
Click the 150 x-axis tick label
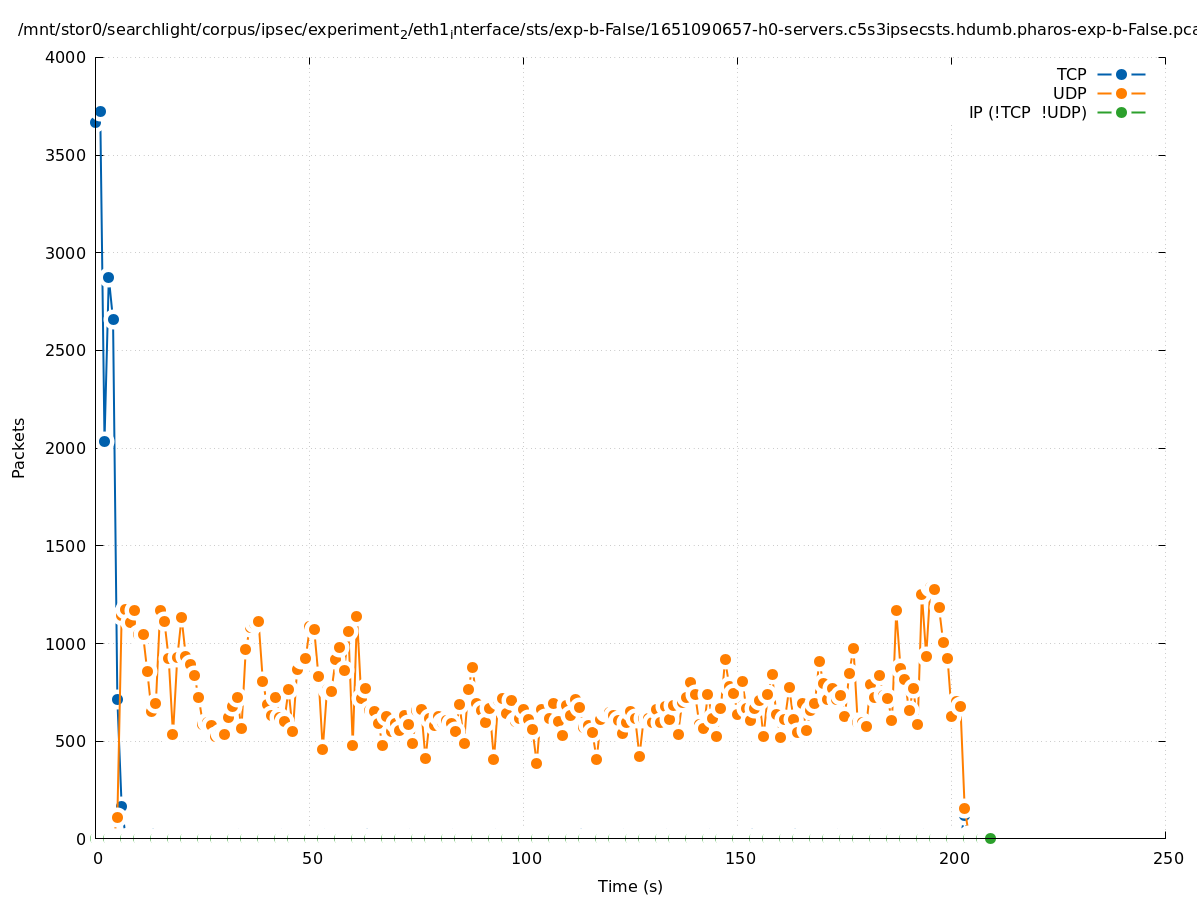pos(738,858)
